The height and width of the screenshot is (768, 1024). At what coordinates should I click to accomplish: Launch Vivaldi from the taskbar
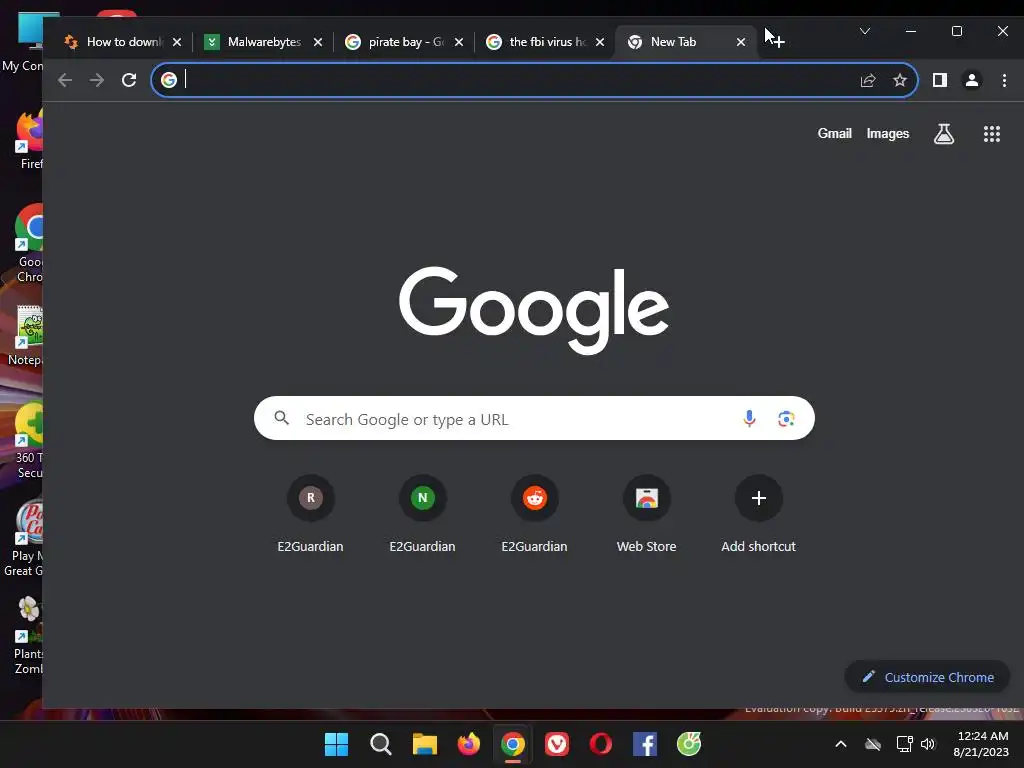556,744
